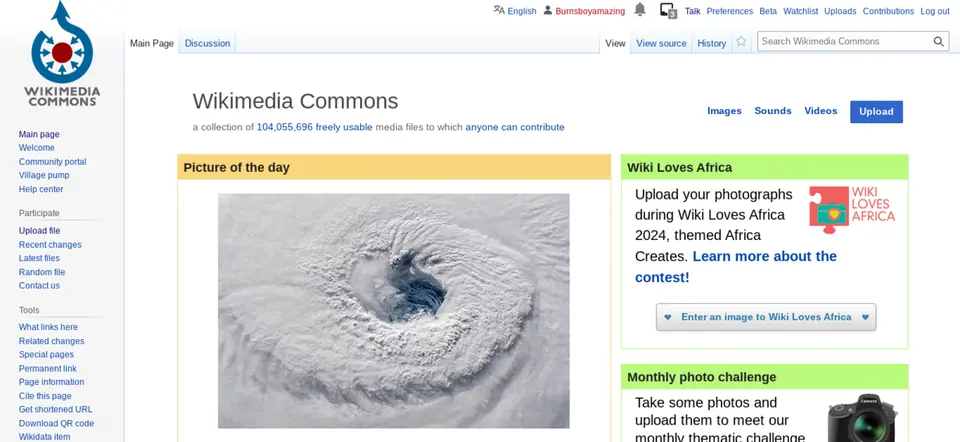Viewport: 960px width, 442px height.
Task: Open the hurricane picture of the day
Action: point(394,311)
